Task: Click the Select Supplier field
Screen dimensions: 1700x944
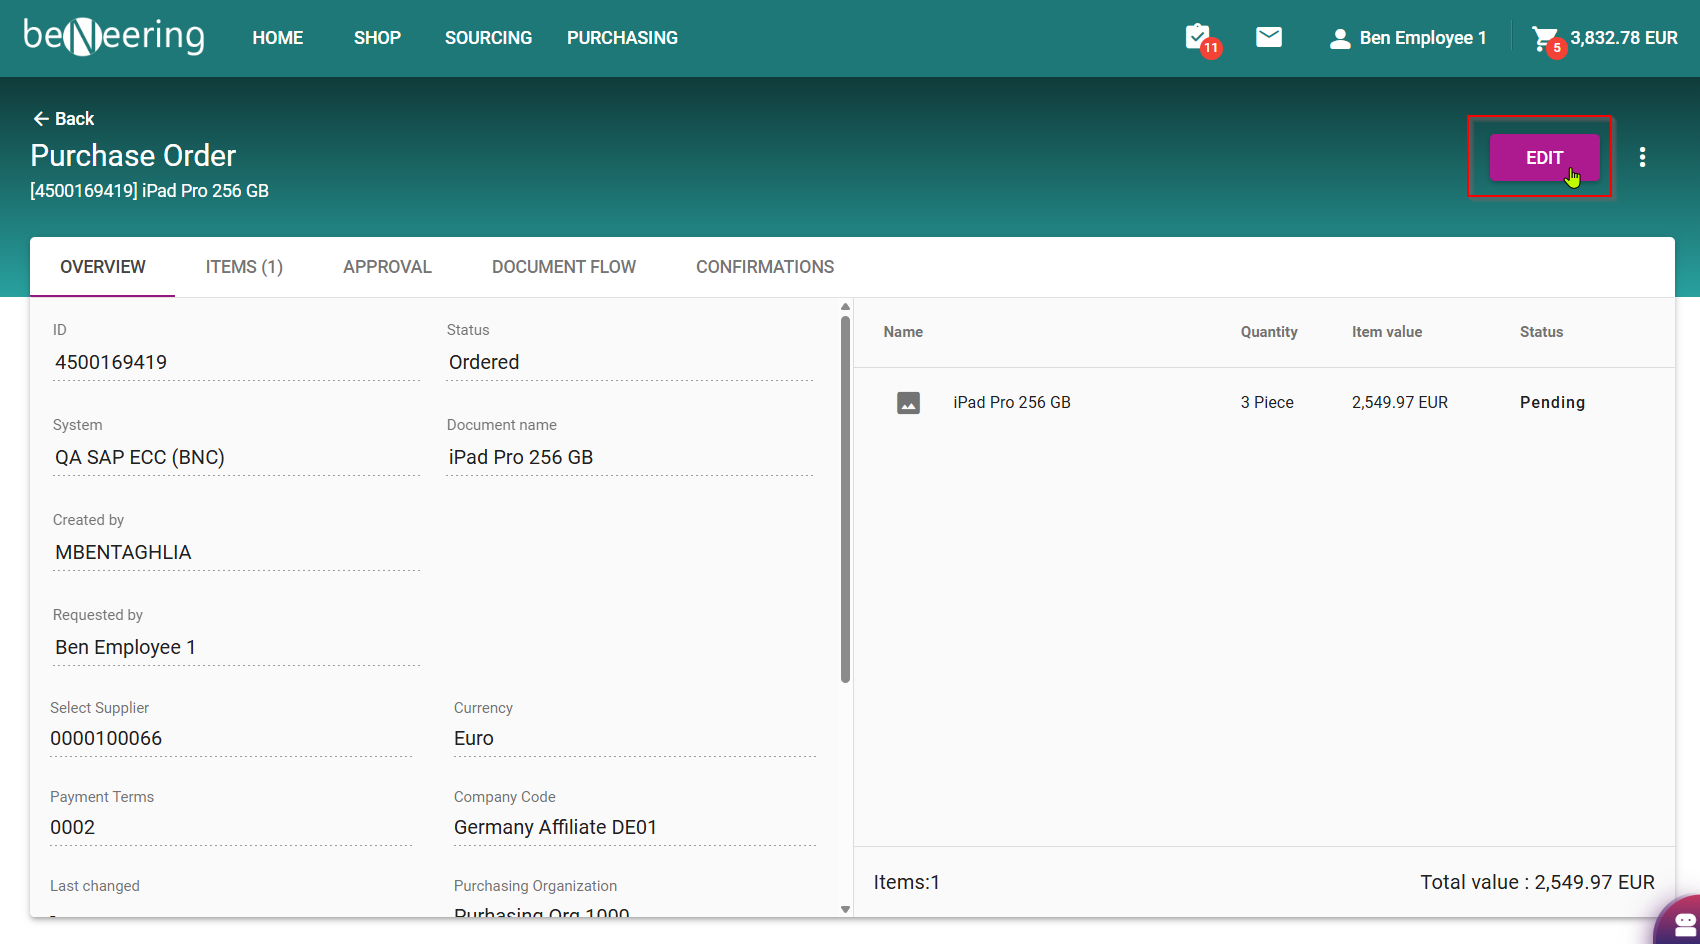Action: pos(230,738)
